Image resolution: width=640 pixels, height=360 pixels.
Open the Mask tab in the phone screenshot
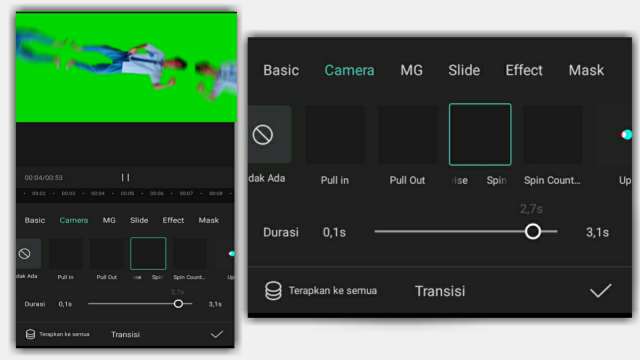(x=209, y=220)
